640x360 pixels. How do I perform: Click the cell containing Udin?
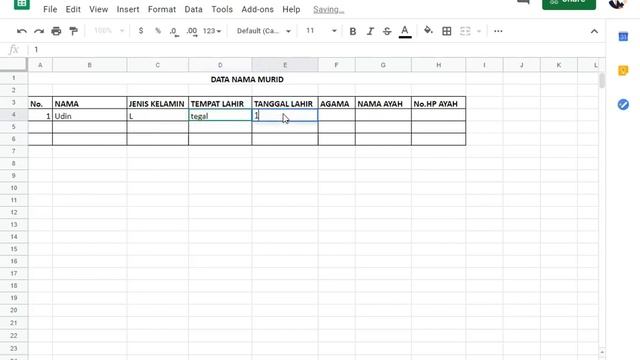point(89,116)
